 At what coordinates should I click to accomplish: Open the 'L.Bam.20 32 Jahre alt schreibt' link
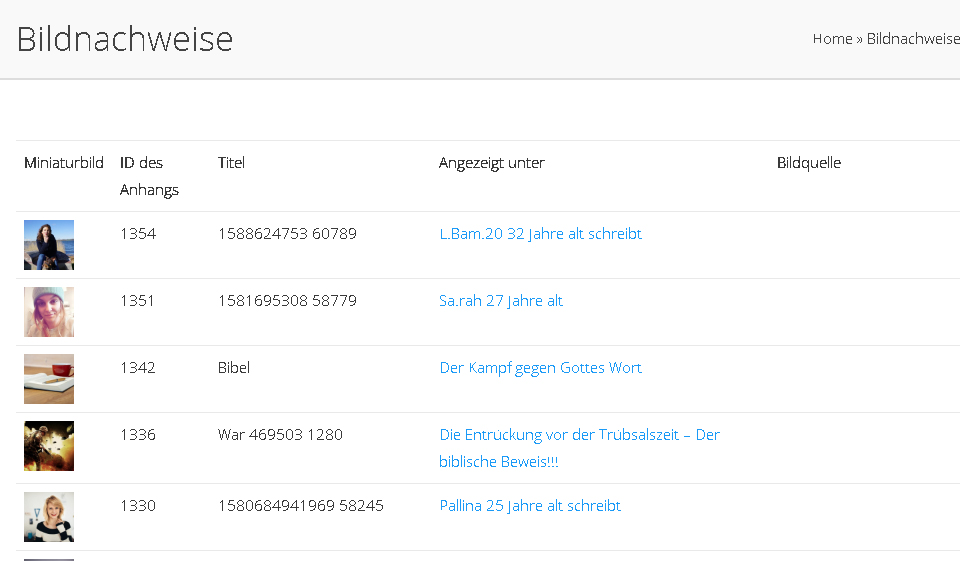pyautogui.click(x=540, y=234)
